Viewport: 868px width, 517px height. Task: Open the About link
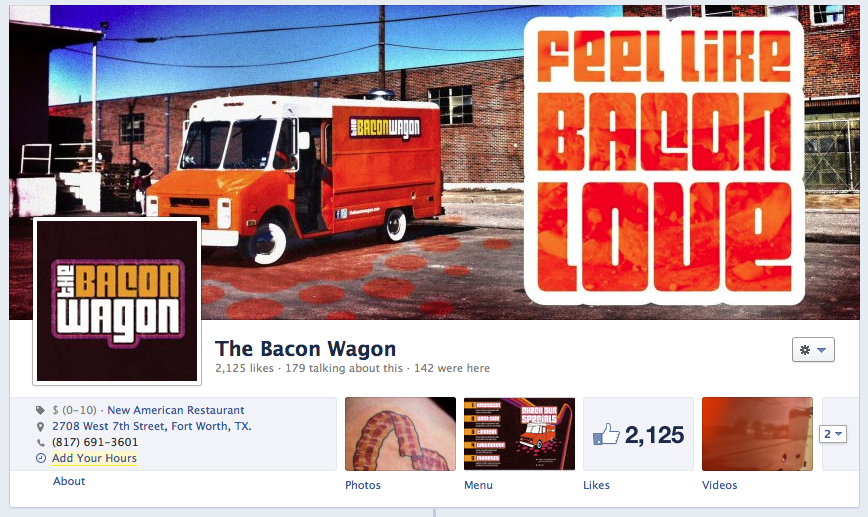(69, 481)
